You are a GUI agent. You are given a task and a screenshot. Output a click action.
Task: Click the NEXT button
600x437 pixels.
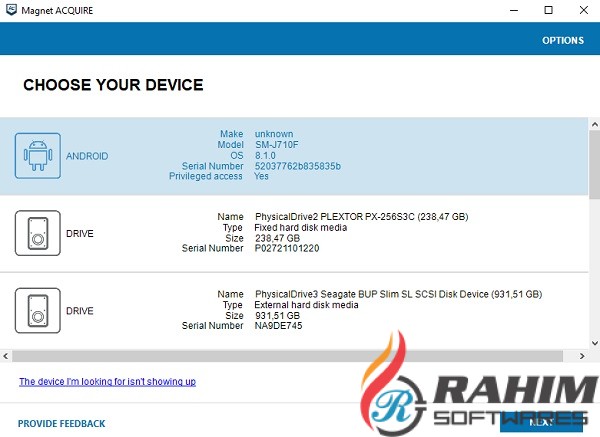click(541, 422)
